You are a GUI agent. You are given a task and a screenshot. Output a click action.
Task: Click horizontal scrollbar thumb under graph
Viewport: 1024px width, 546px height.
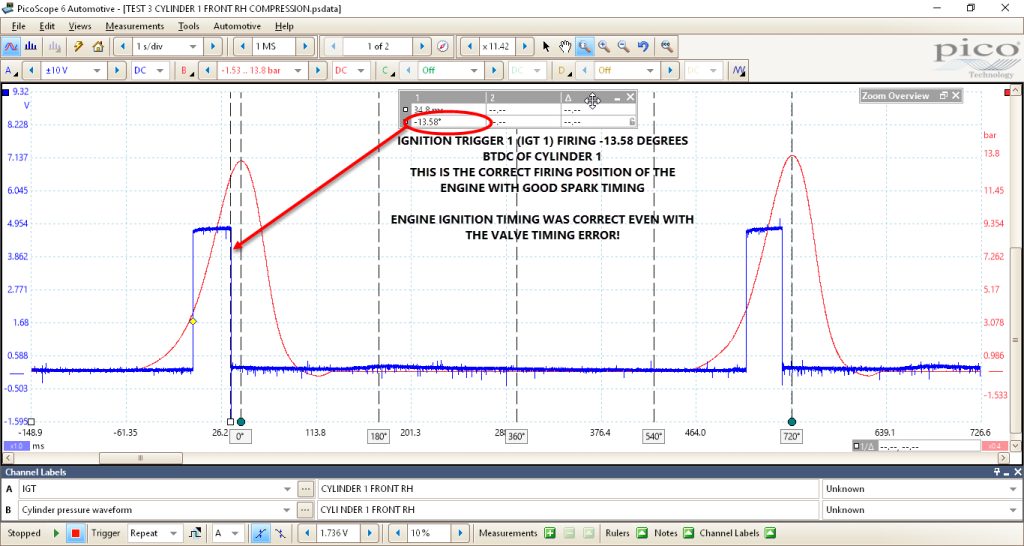(140, 458)
